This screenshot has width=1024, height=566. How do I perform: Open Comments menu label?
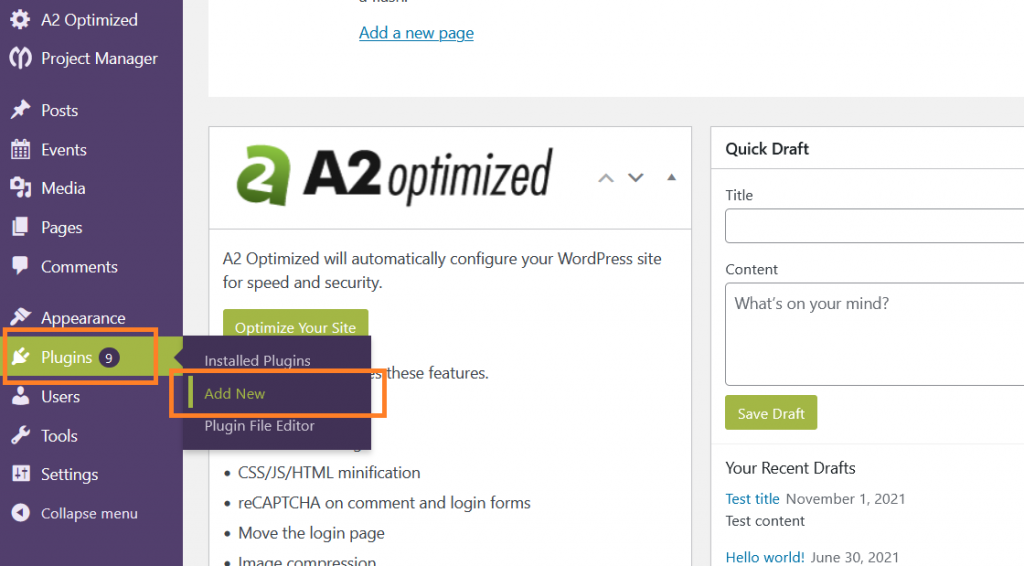(x=79, y=266)
